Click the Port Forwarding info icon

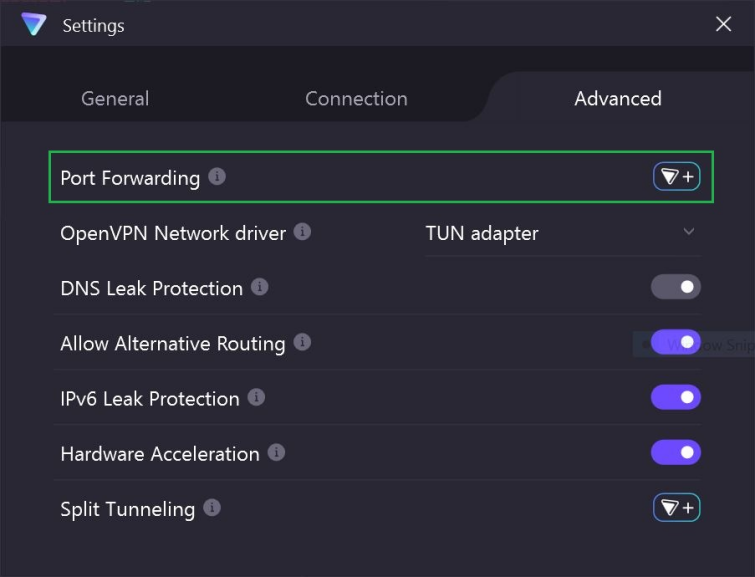tap(217, 177)
